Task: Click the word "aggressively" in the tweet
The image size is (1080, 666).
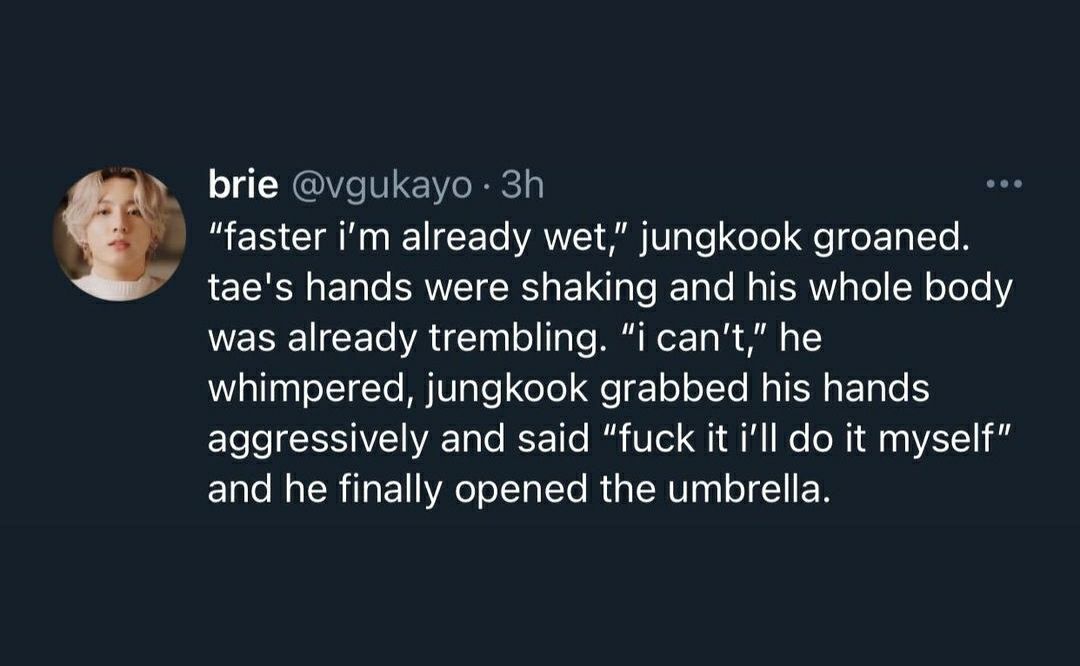Action: tap(318, 439)
